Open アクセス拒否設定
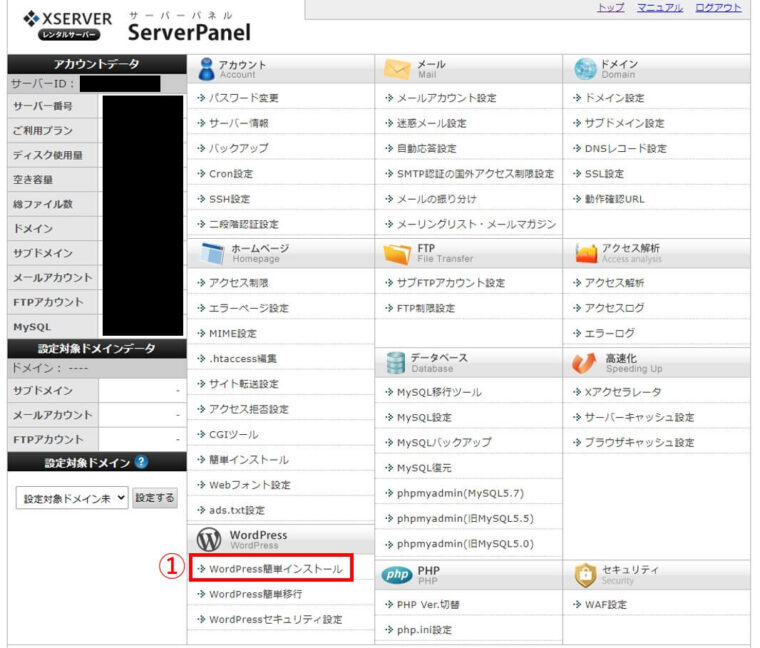Screen dimensions: 760x648 pyautogui.click(x=249, y=409)
